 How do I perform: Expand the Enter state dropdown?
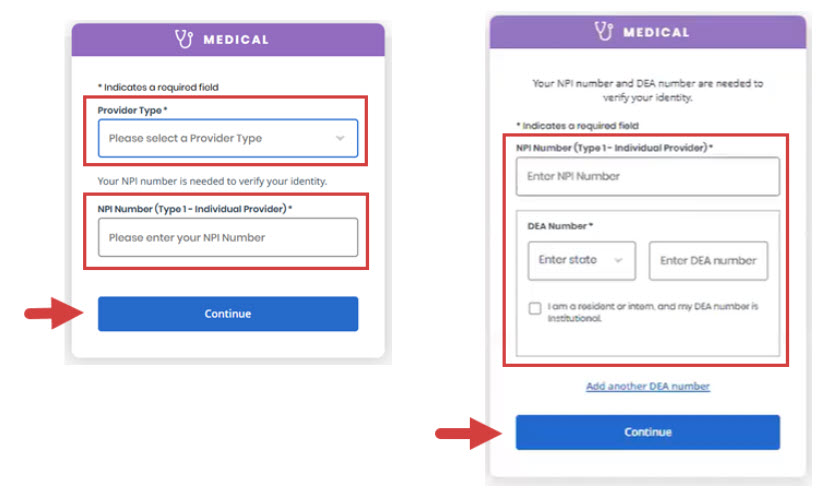click(x=580, y=260)
